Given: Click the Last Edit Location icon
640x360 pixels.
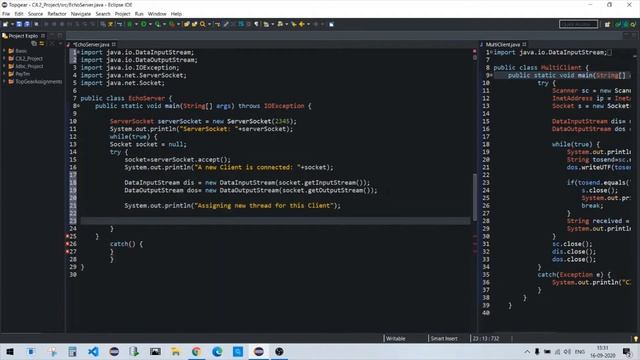Looking at the screenshot, I should click(x=294, y=24).
